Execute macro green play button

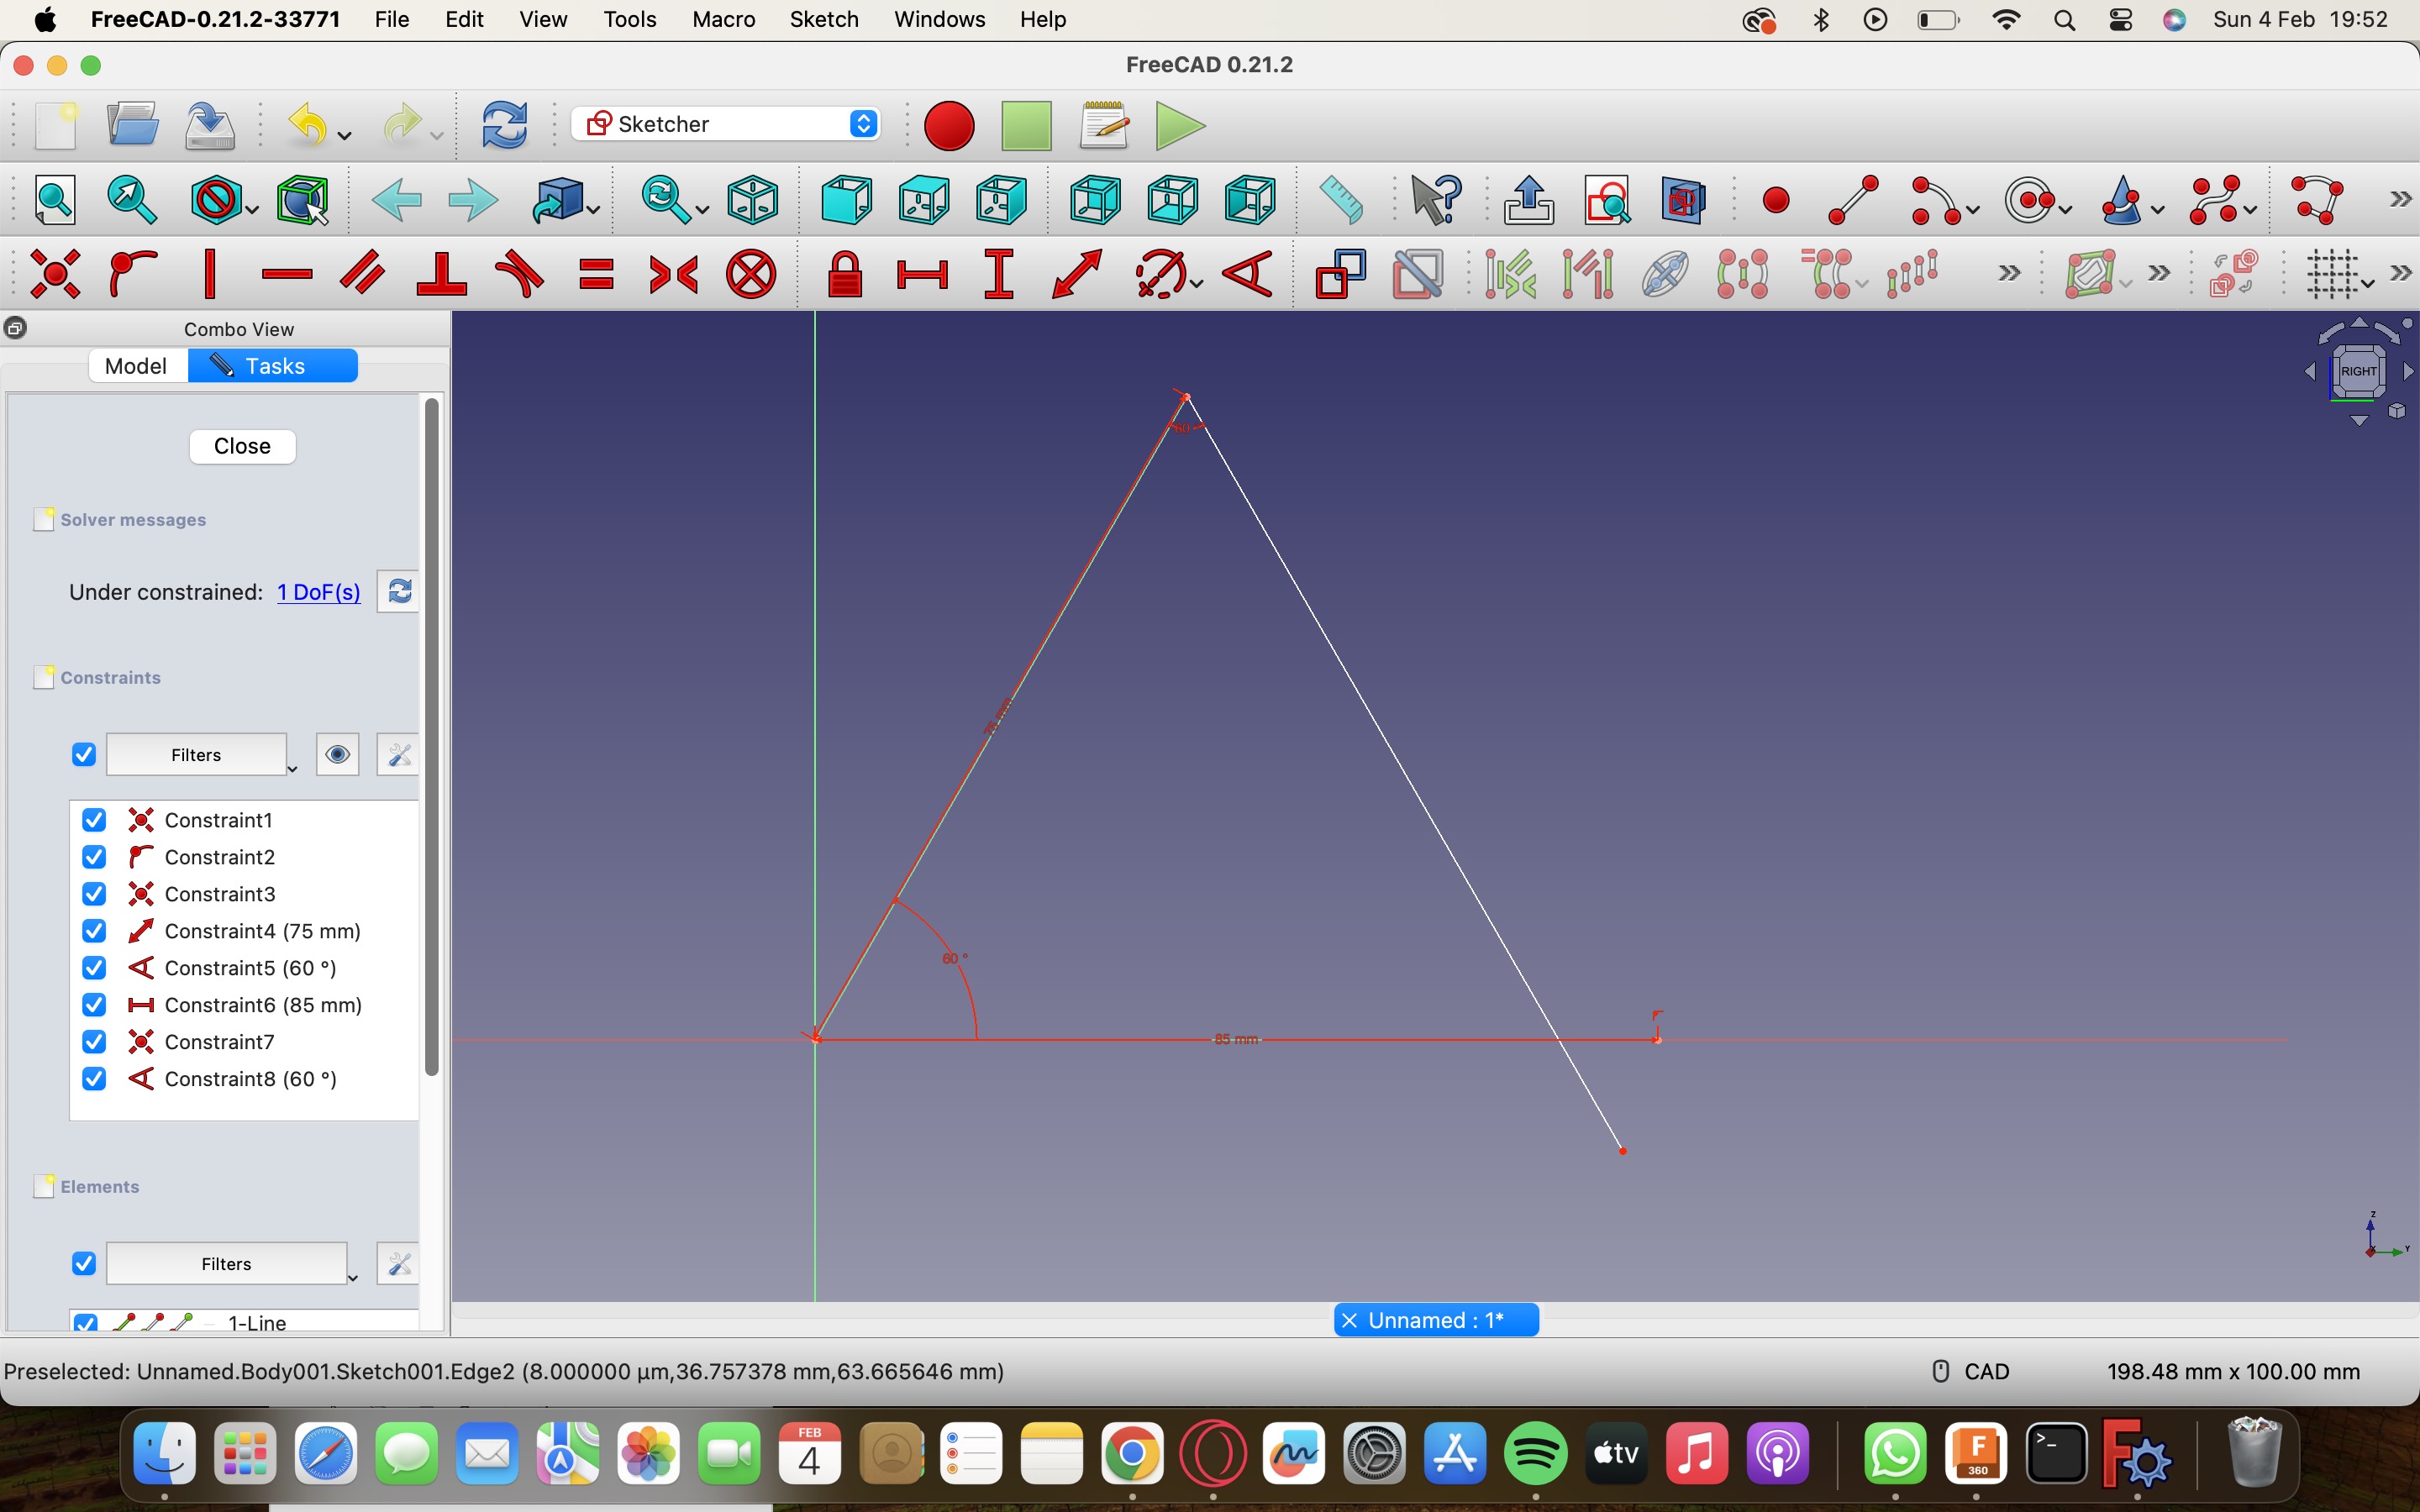[1181, 126]
